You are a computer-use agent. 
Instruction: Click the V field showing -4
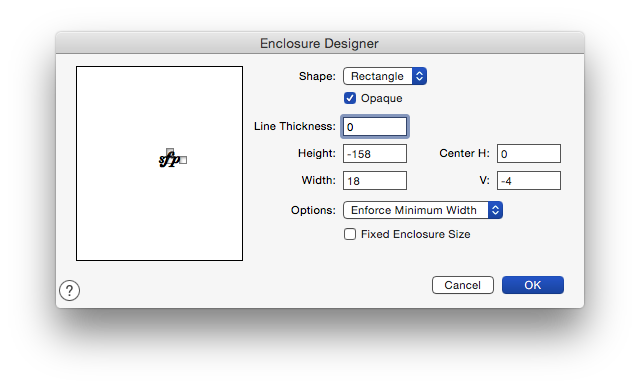click(x=529, y=180)
